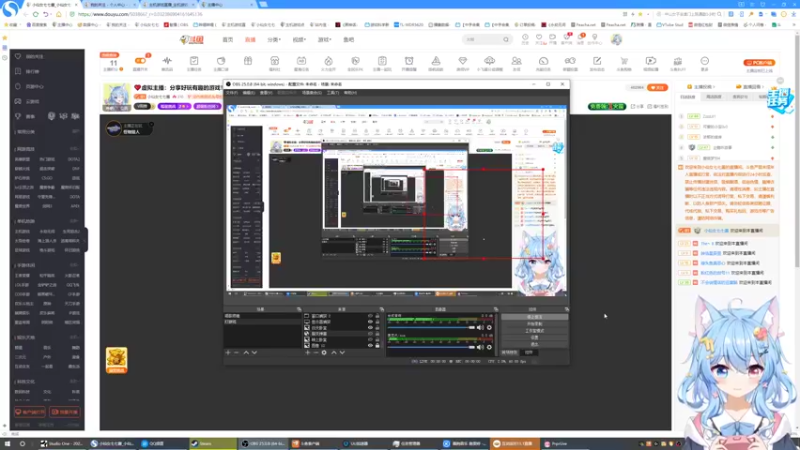800x450 pixels.
Task: Enable Studio Mode in OBS controls
Action: point(534,331)
